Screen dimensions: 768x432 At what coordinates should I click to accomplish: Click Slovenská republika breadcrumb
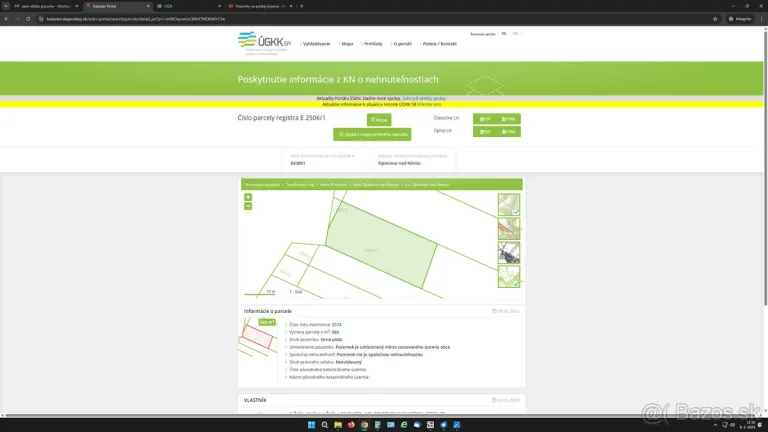pos(262,185)
